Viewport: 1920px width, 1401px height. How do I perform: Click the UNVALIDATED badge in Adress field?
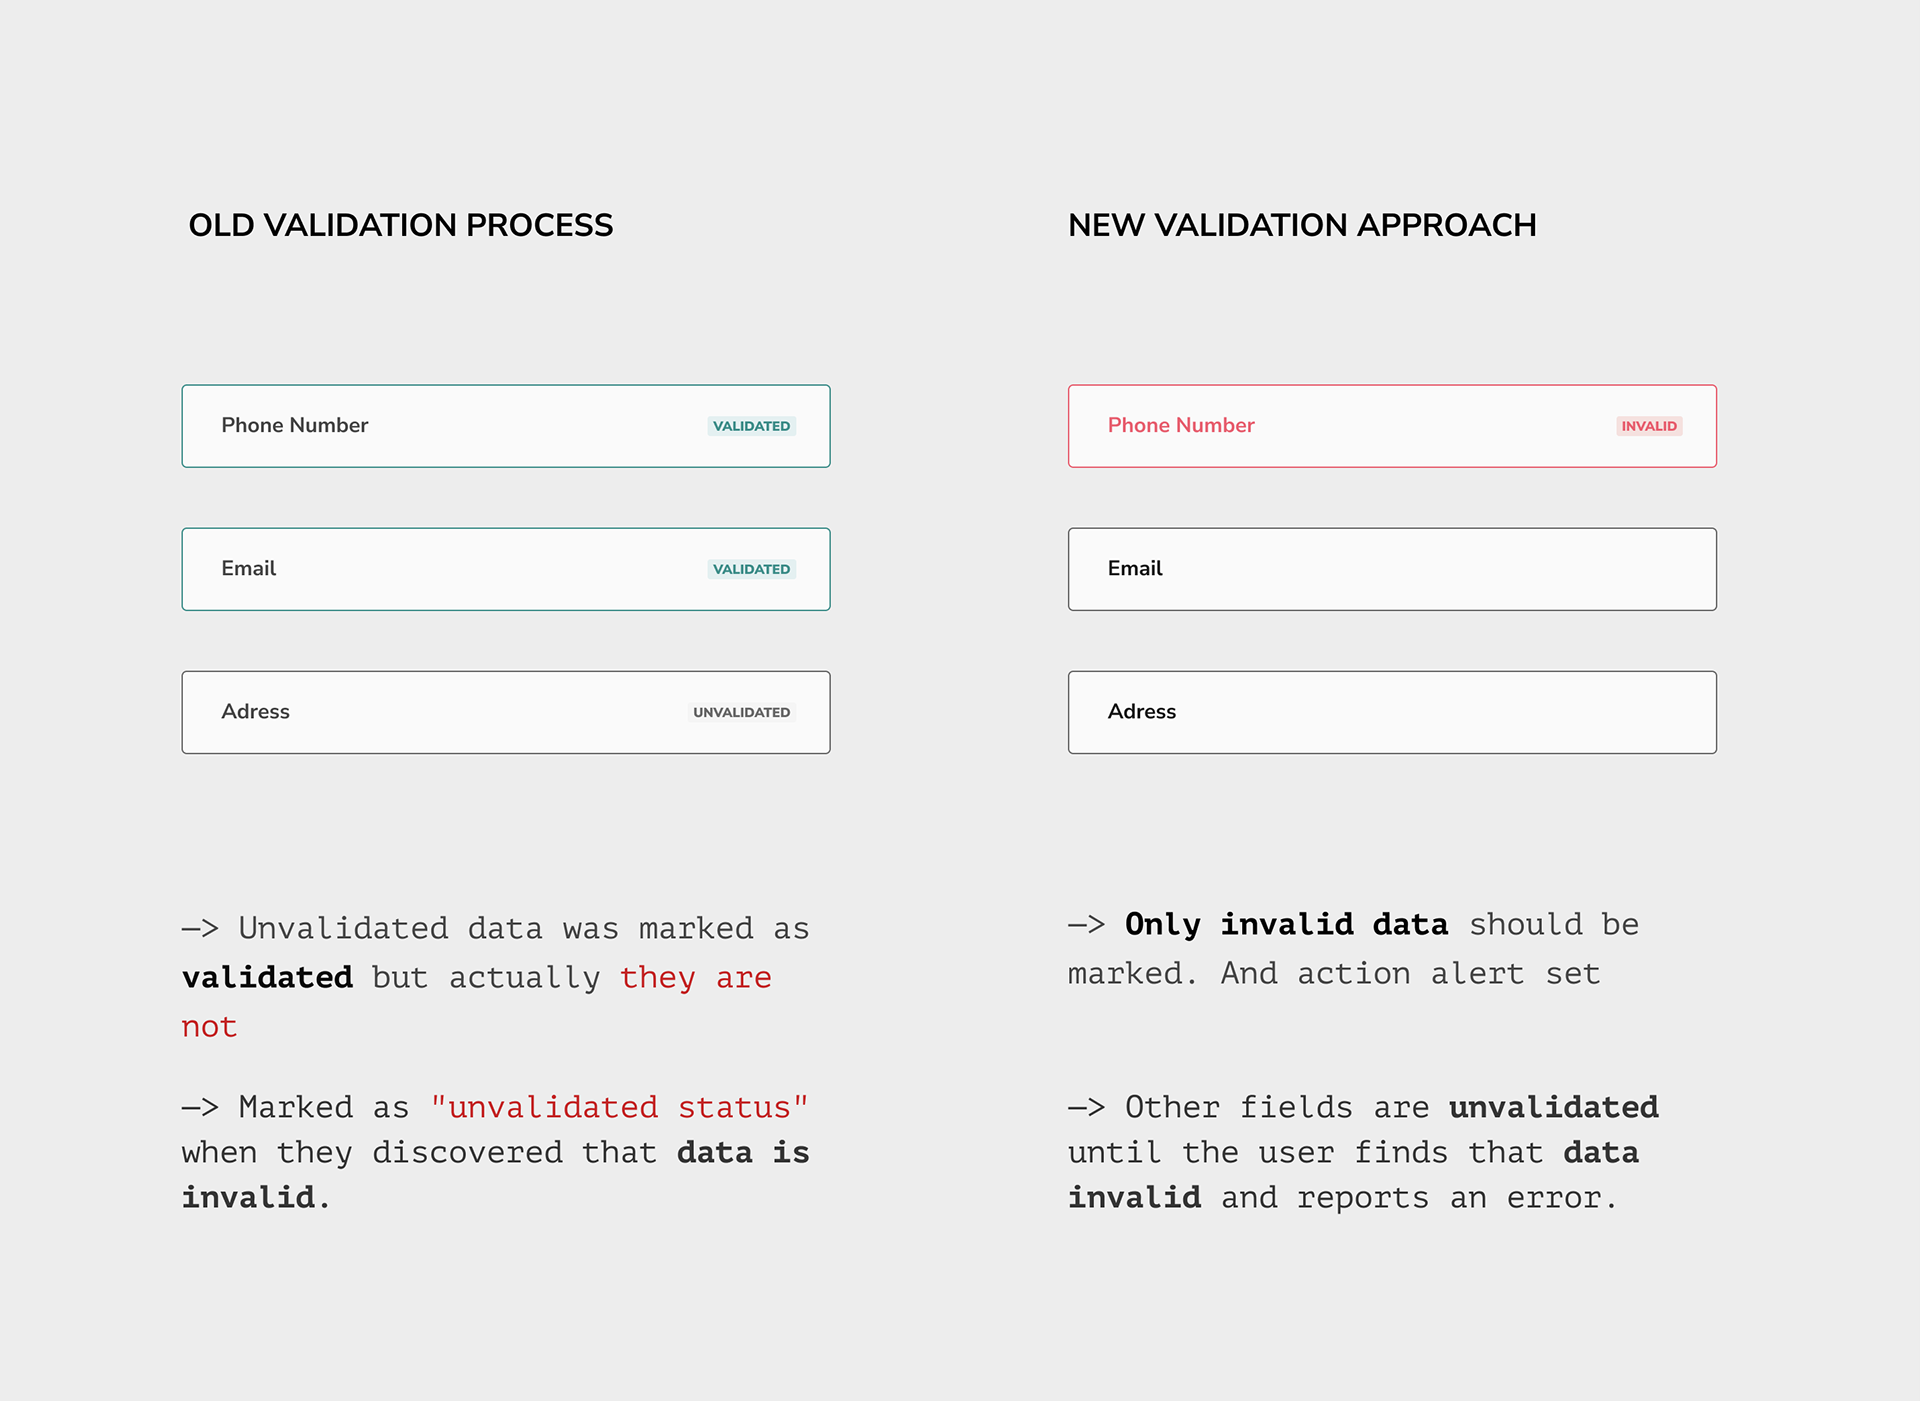tap(742, 712)
